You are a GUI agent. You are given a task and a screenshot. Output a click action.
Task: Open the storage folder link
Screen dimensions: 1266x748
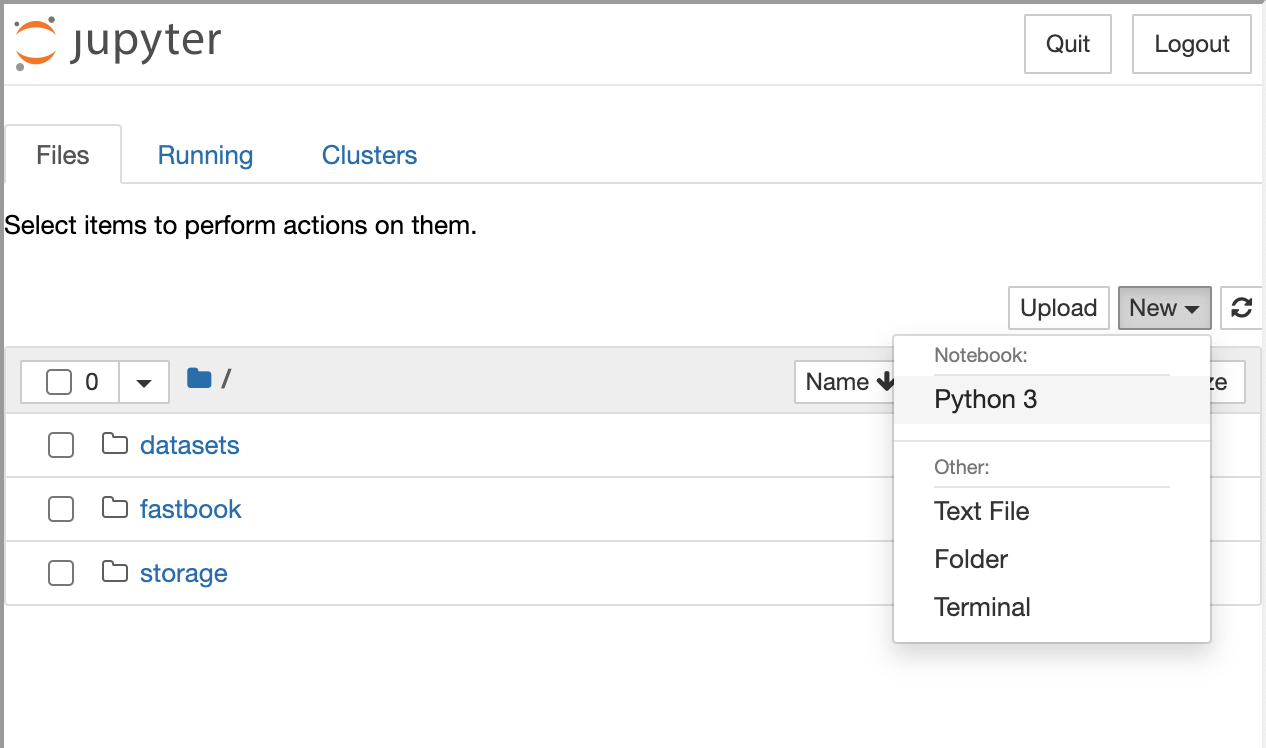(x=184, y=573)
